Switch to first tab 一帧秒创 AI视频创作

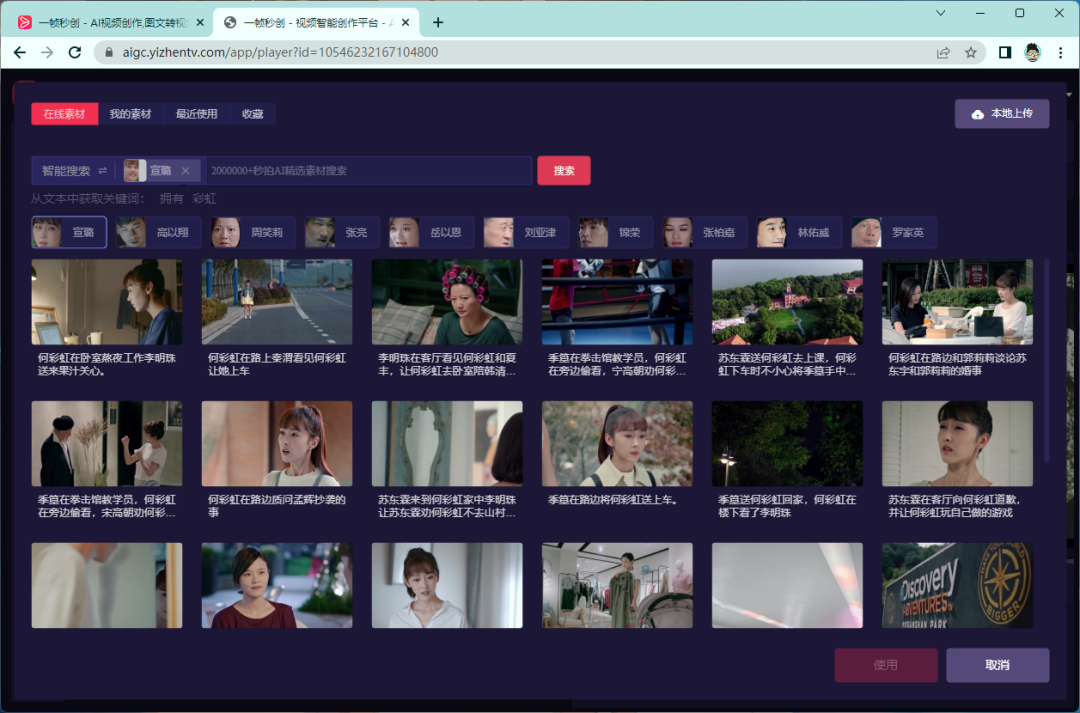[112, 23]
